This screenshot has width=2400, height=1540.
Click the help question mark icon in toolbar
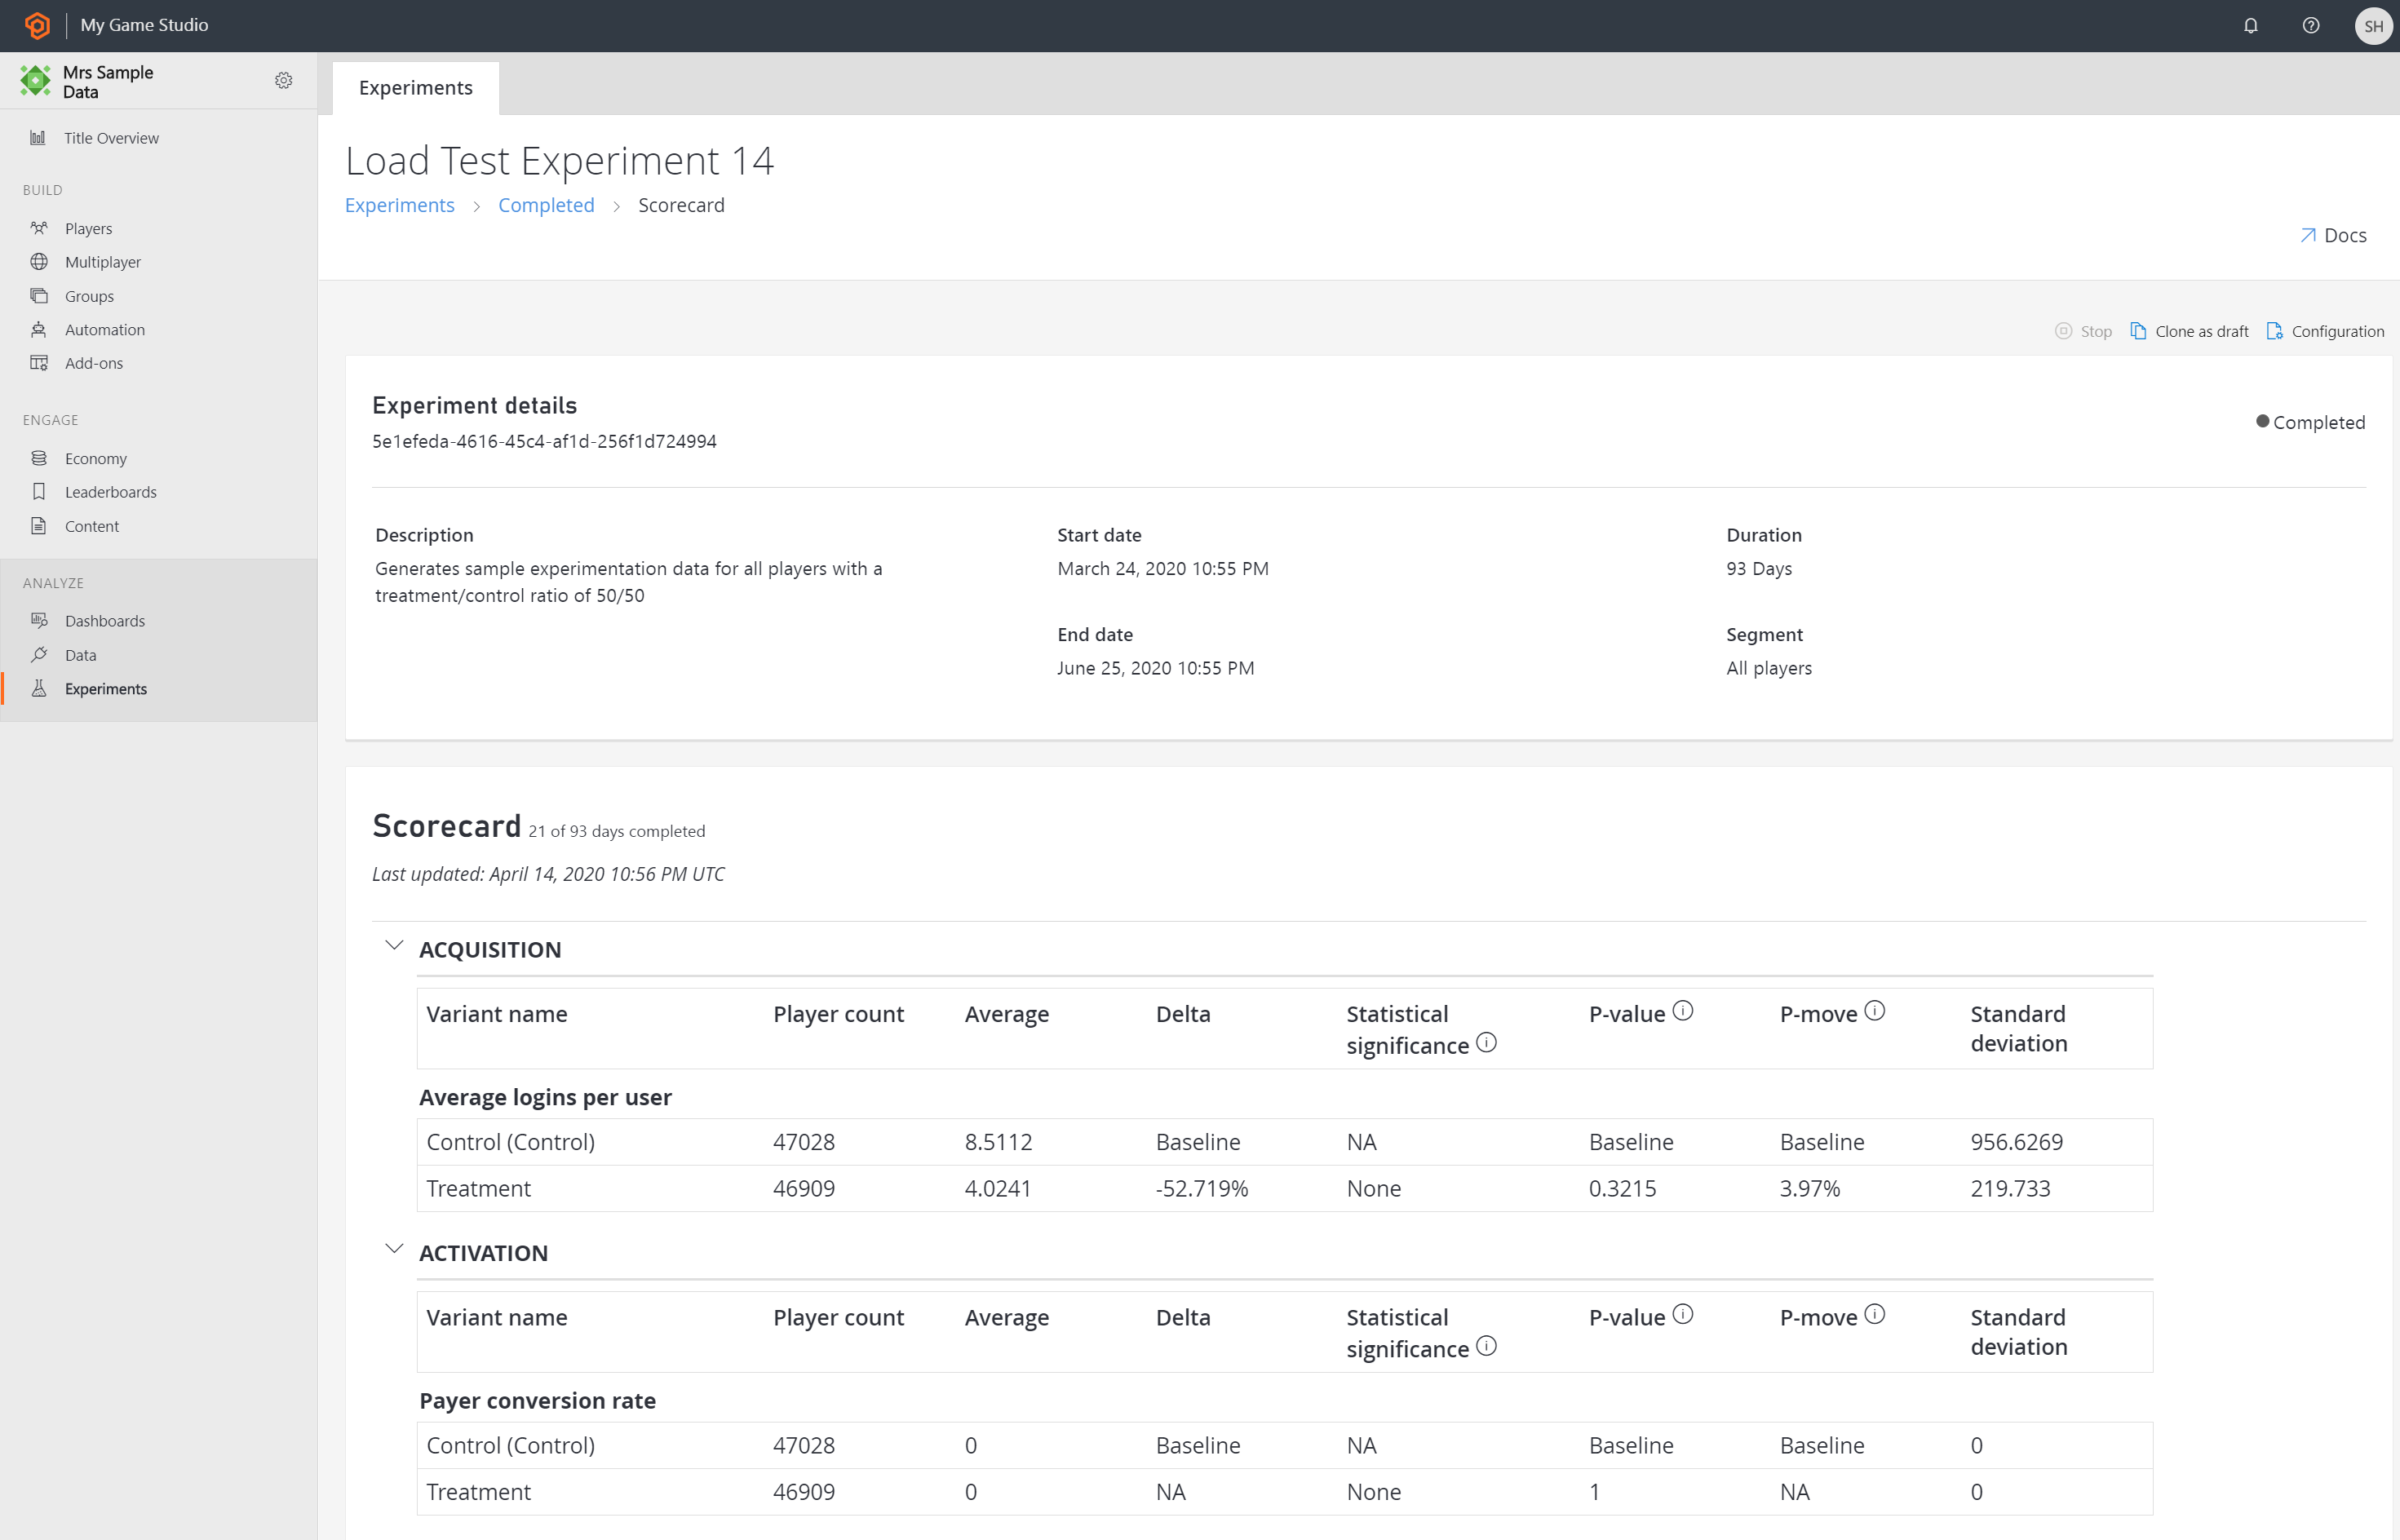click(2311, 26)
